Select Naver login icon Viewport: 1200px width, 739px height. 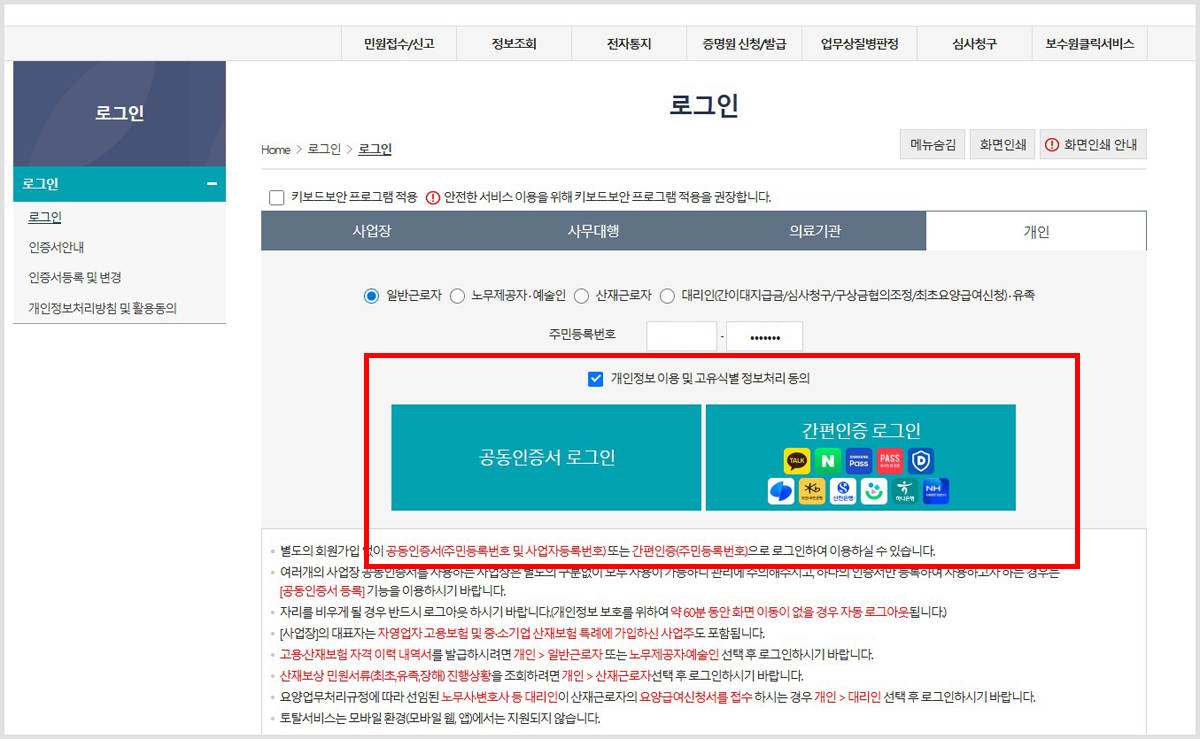point(826,460)
